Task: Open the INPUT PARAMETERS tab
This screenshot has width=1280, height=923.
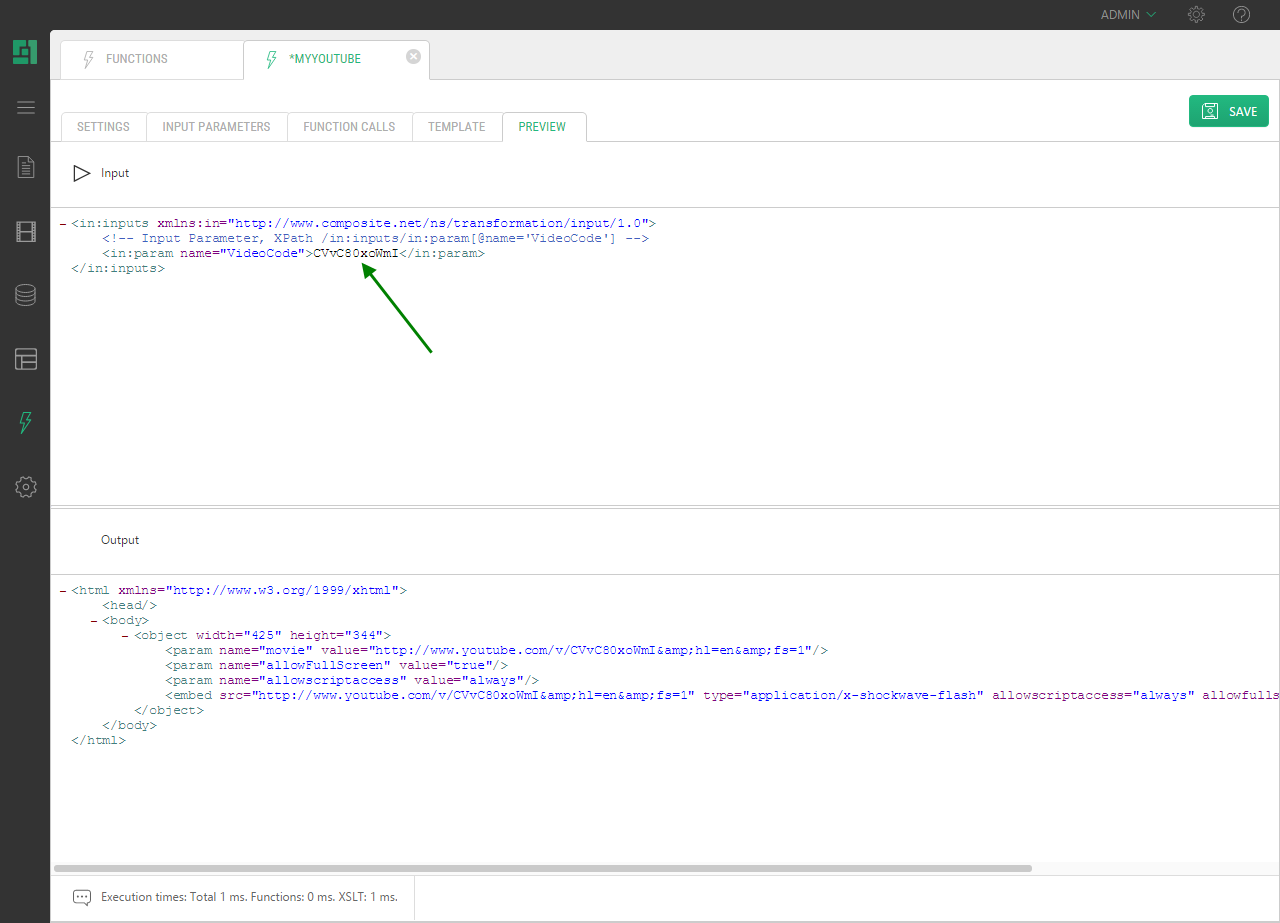Action: pos(216,127)
